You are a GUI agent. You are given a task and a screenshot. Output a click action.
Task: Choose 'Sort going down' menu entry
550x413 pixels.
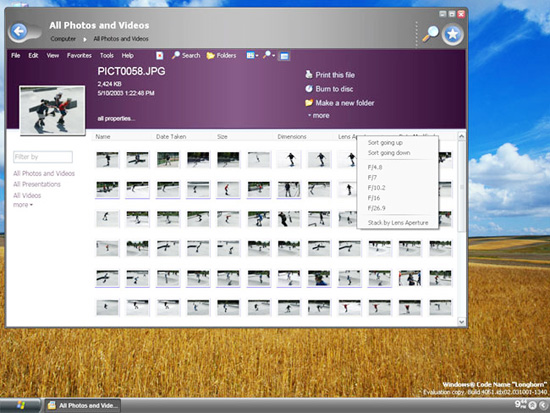[389, 153]
